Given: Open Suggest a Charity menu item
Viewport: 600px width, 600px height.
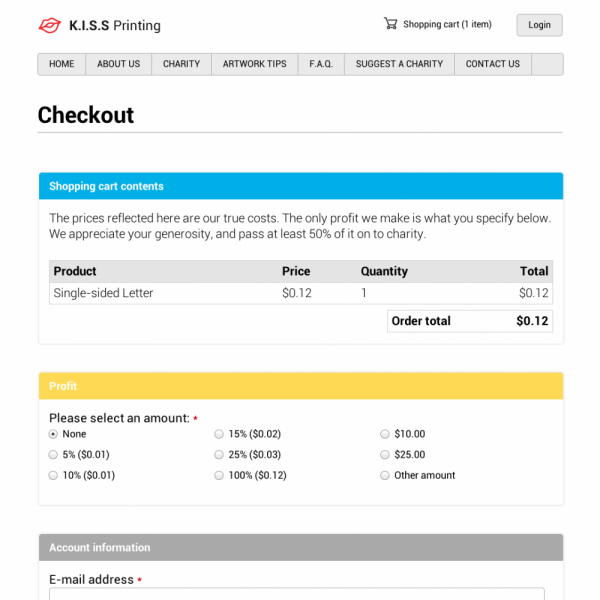Looking at the screenshot, I should click(x=399, y=64).
